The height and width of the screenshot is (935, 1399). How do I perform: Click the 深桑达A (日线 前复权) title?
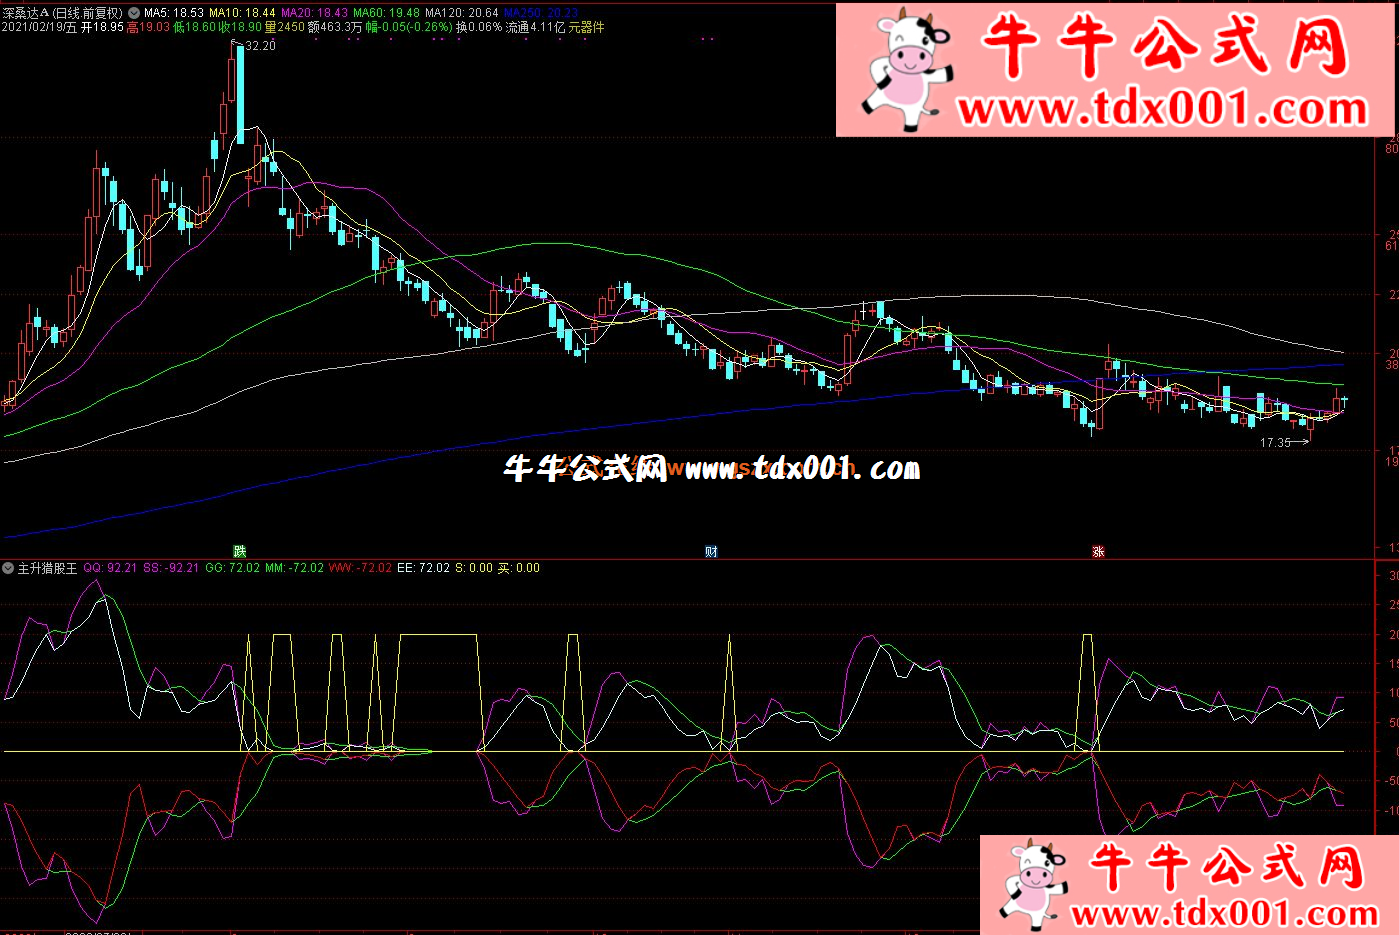[62, 13]
